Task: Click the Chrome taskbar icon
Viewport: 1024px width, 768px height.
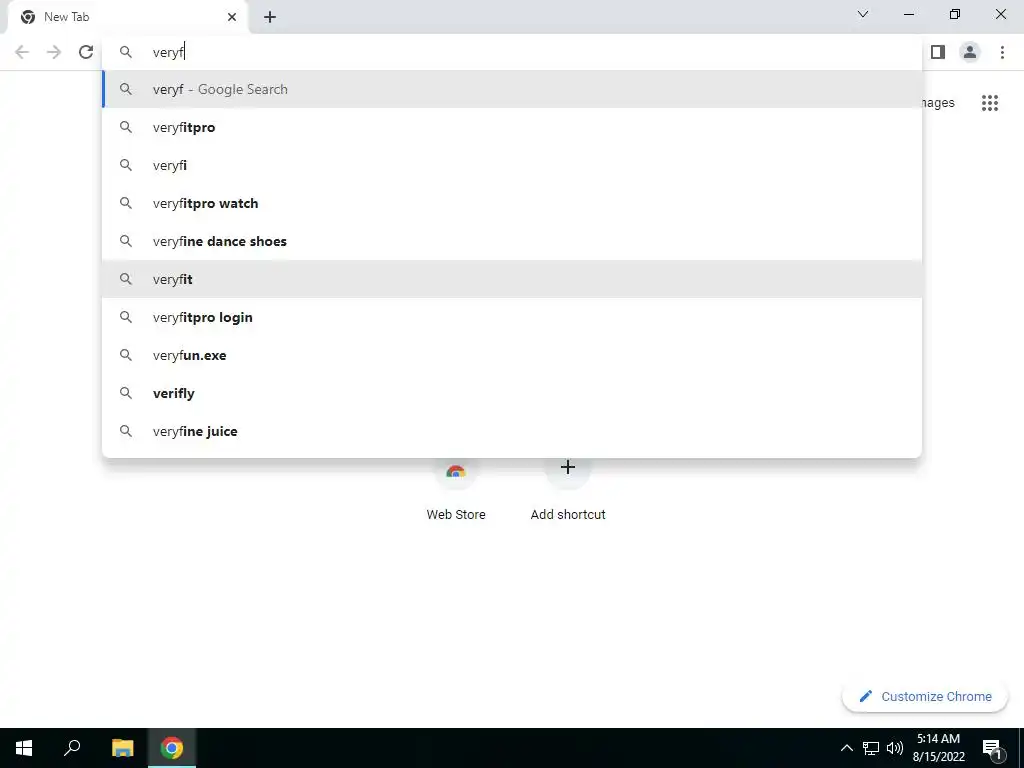Action: (x=172, y=748)
